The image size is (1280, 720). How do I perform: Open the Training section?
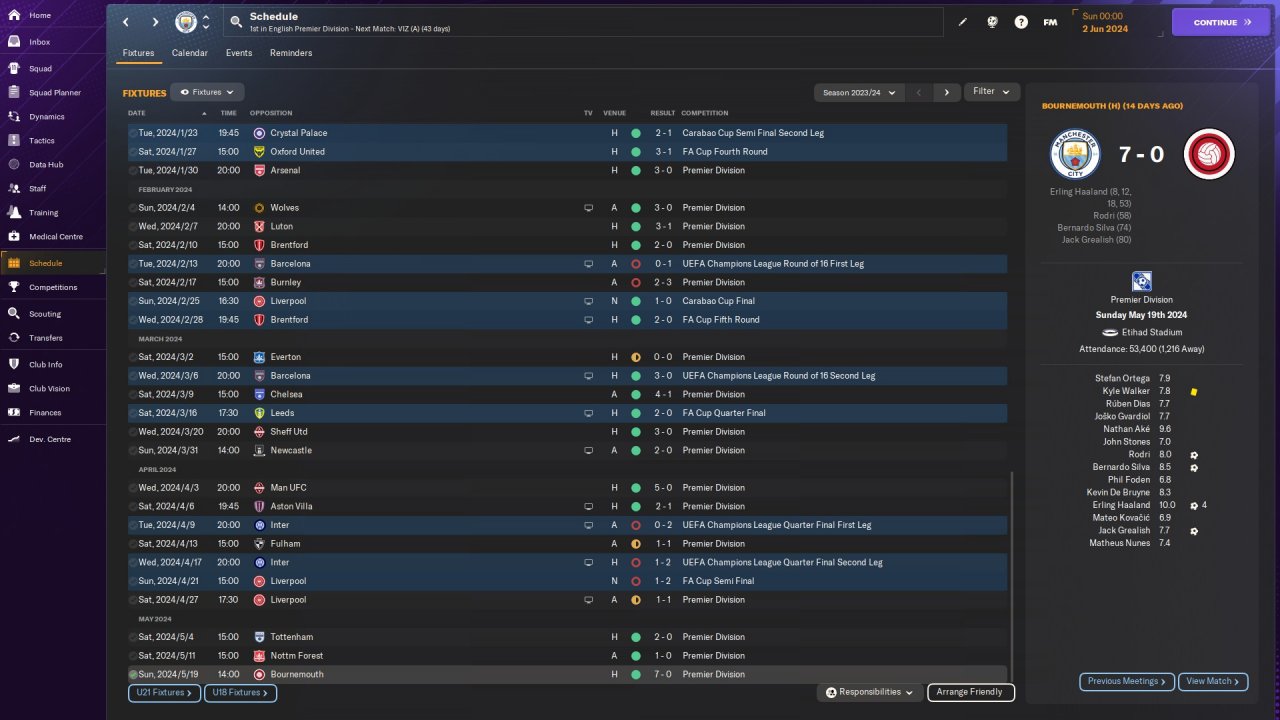pyautogui.click(x=53, y=212)
